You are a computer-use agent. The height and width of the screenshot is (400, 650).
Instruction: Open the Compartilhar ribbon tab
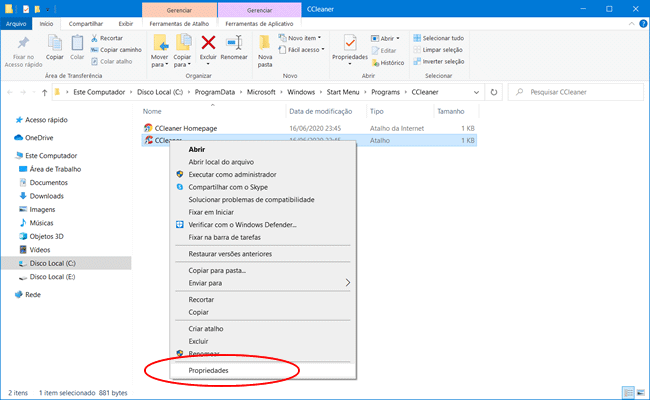point(80,24)
